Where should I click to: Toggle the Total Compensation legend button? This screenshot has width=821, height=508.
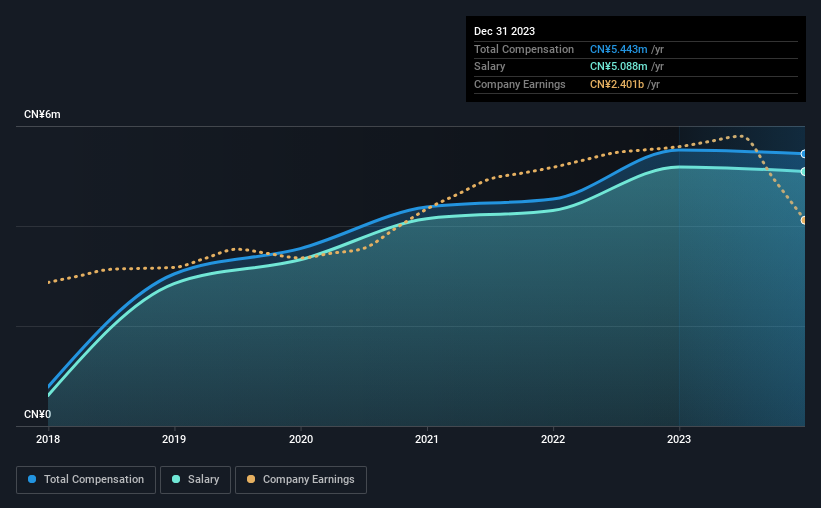[86, 480]
